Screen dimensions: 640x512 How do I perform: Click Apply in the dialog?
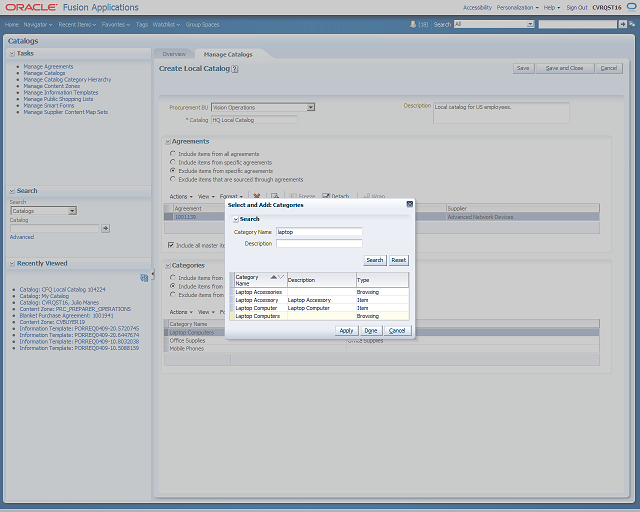pyautogui.click(x=347, y=330)
